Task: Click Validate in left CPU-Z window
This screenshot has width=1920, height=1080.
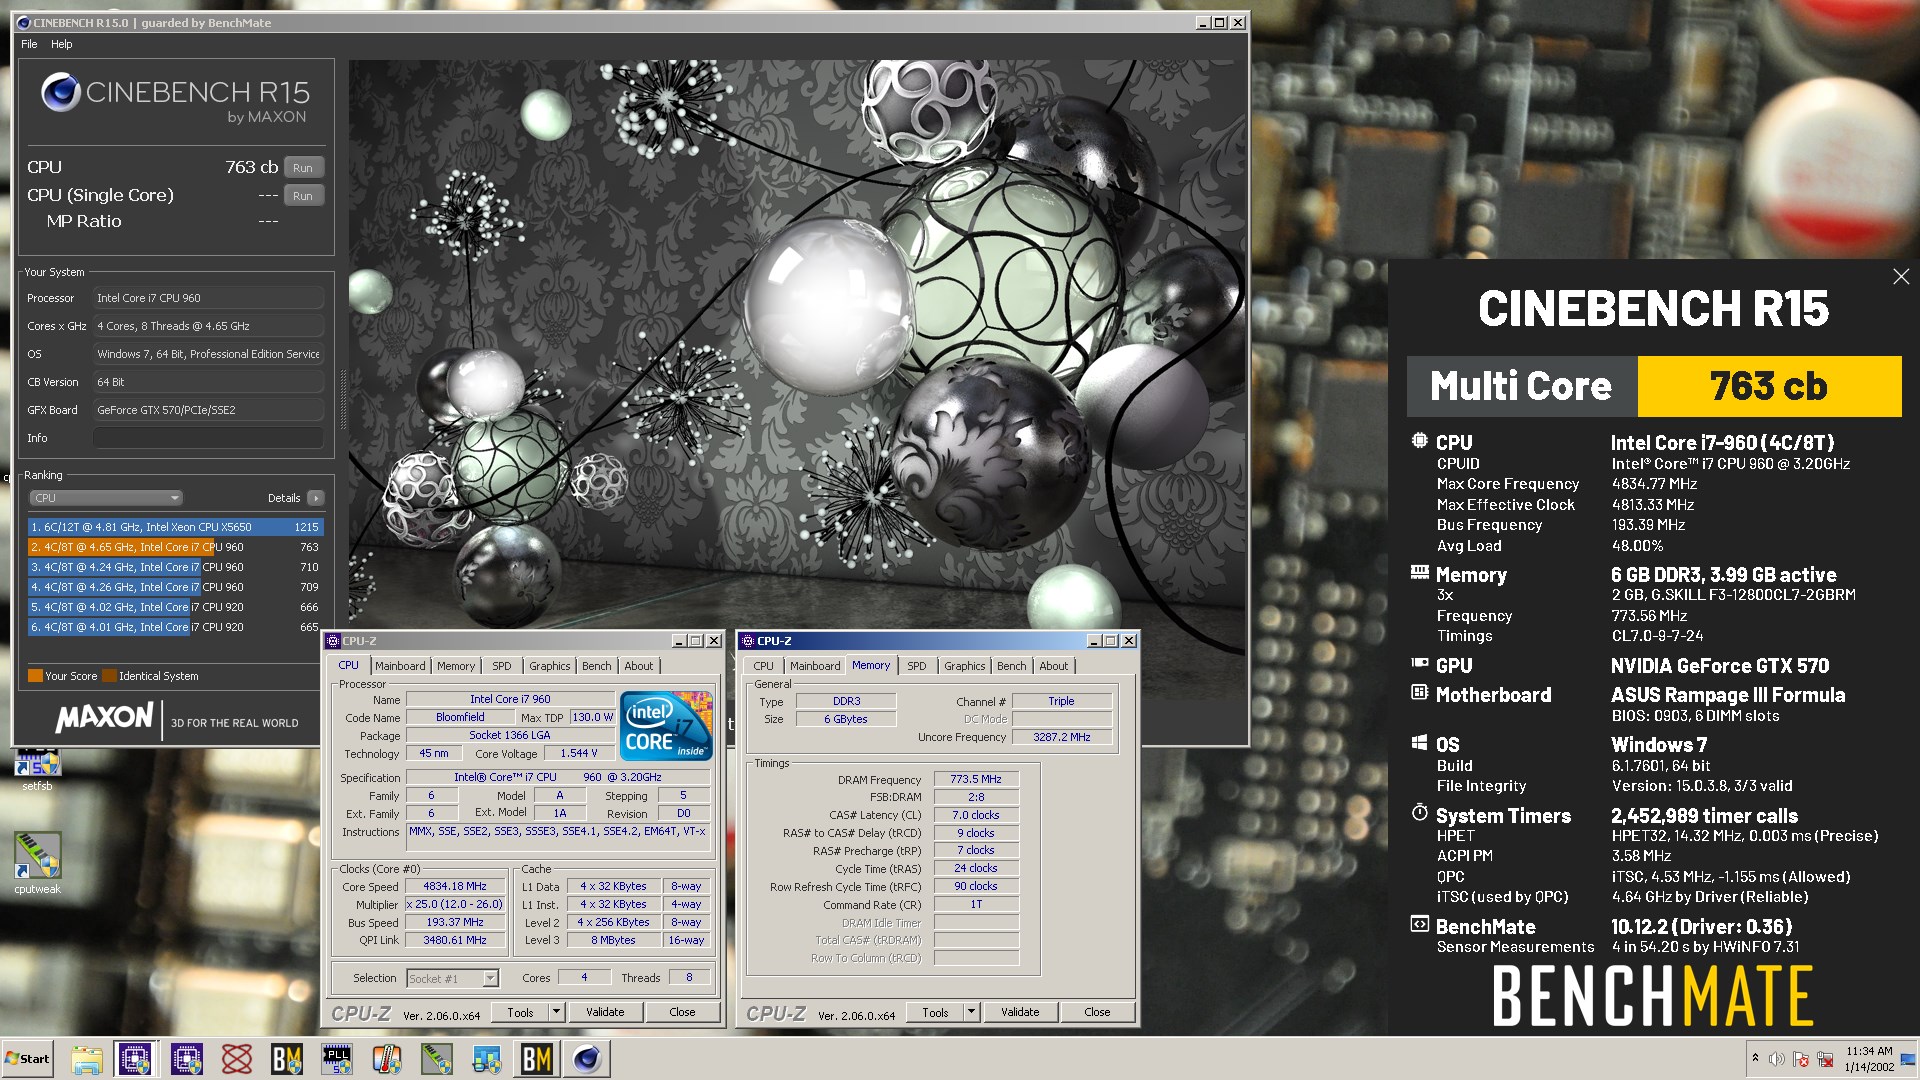Action: click(605, 1012)
